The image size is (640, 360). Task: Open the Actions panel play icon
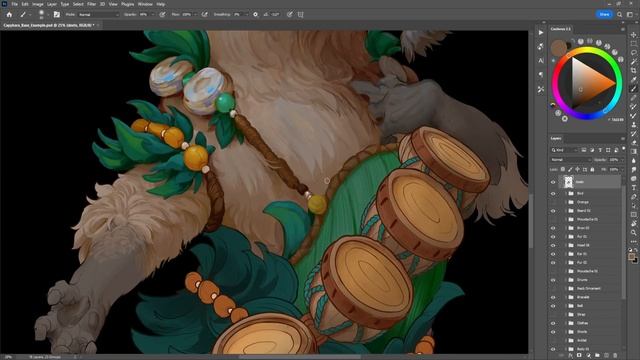tap(541, 32)
